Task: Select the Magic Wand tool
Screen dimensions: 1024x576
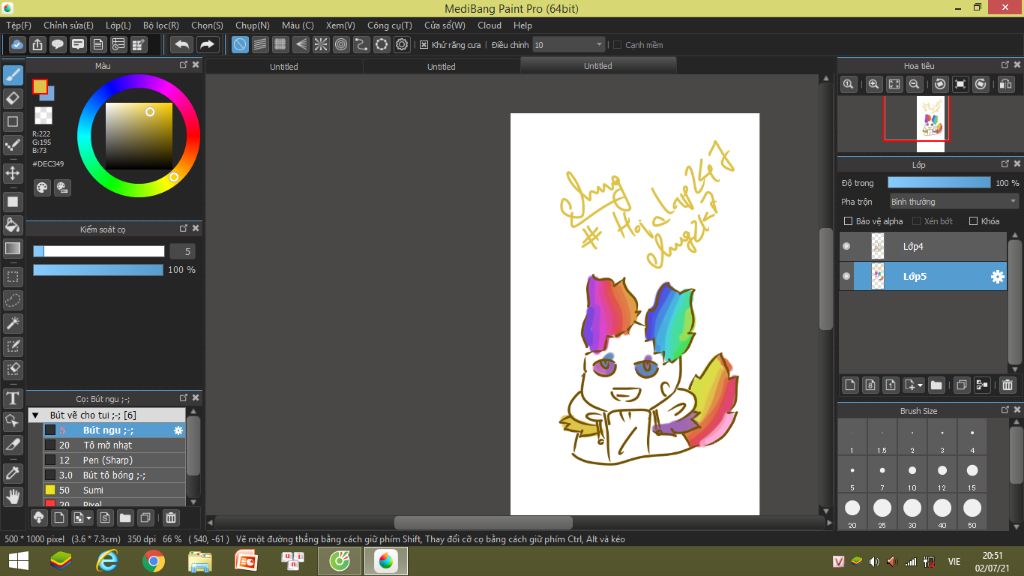Action: click(12, 323)
